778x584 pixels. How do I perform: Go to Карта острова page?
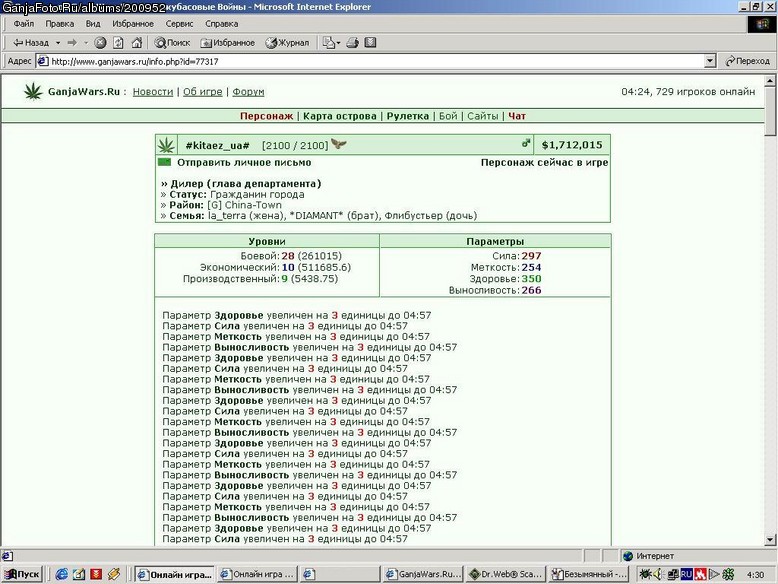340,116
